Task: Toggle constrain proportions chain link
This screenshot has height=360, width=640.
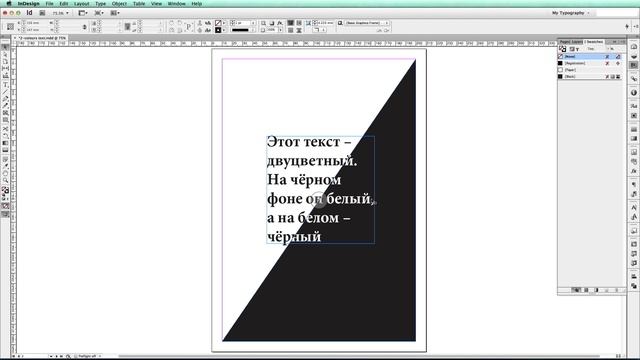Action: [84, 27]
